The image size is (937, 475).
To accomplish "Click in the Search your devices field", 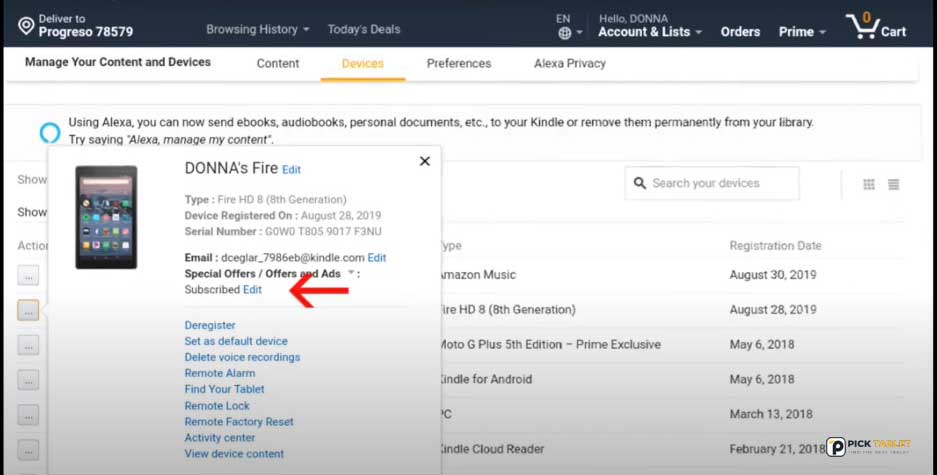I will [x=712, y=183].
